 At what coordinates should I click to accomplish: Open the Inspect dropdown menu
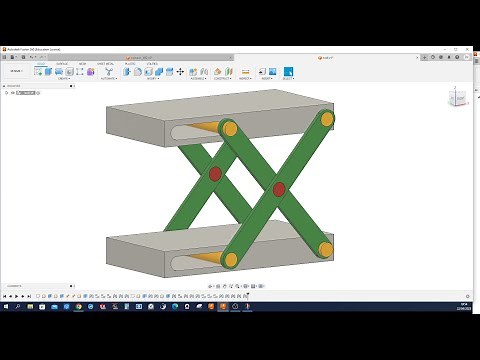click(x=246, y=79)
